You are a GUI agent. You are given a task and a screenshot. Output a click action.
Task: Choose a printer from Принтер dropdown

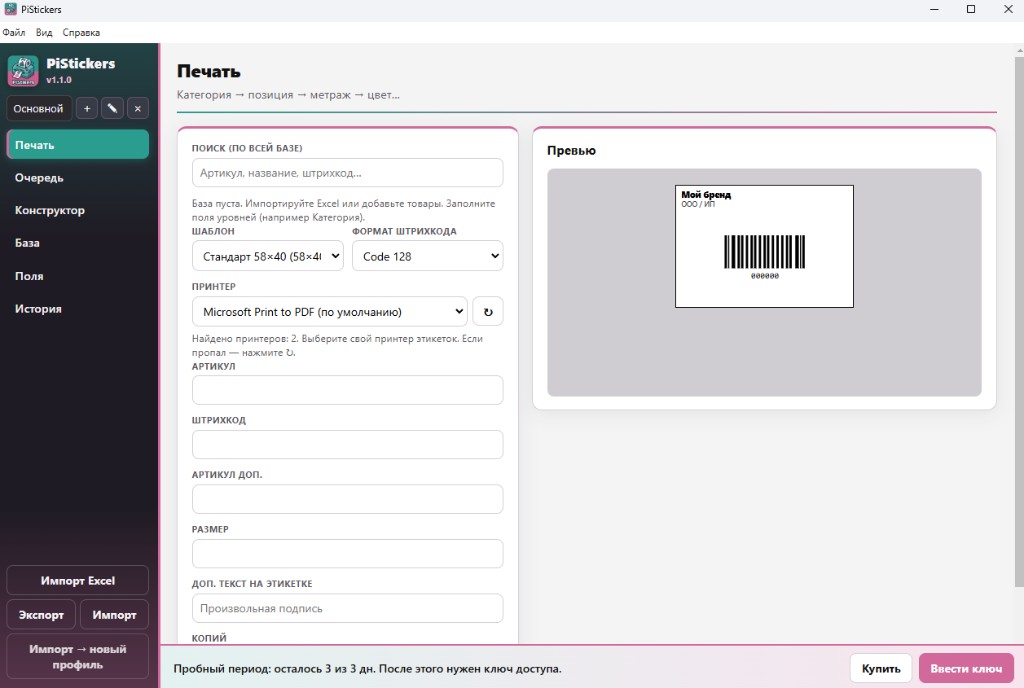click(x=330, y=312)
